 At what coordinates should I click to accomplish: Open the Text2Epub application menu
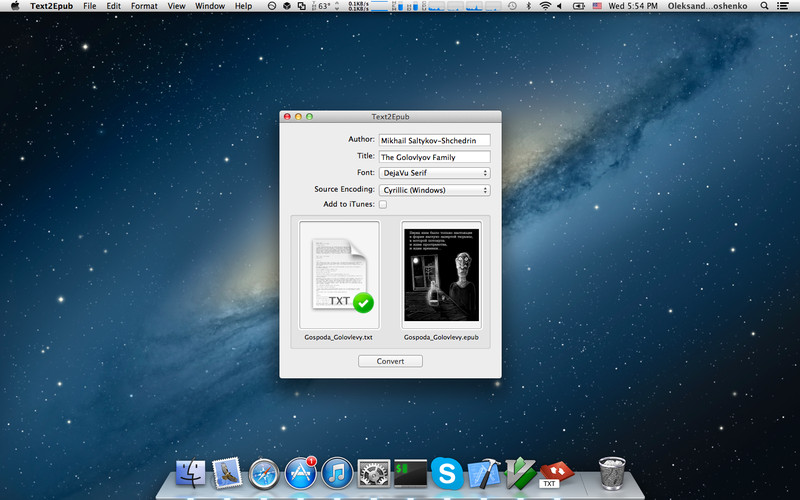51,6
